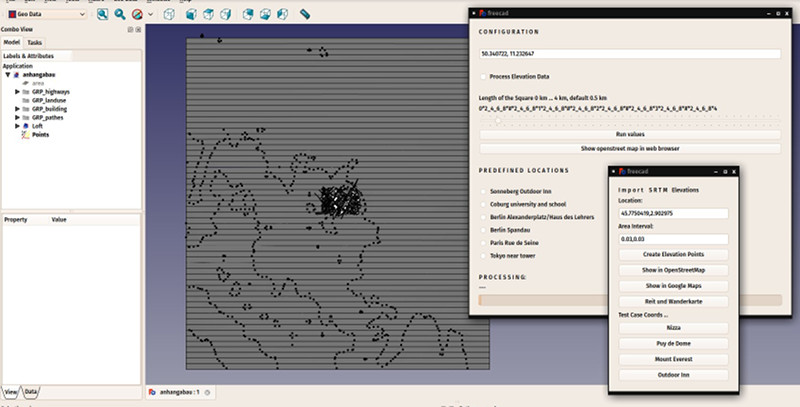The height and width of the screenshot is (407, 800).
Task: Expand the Loft tree item
Action: point(18,126)
